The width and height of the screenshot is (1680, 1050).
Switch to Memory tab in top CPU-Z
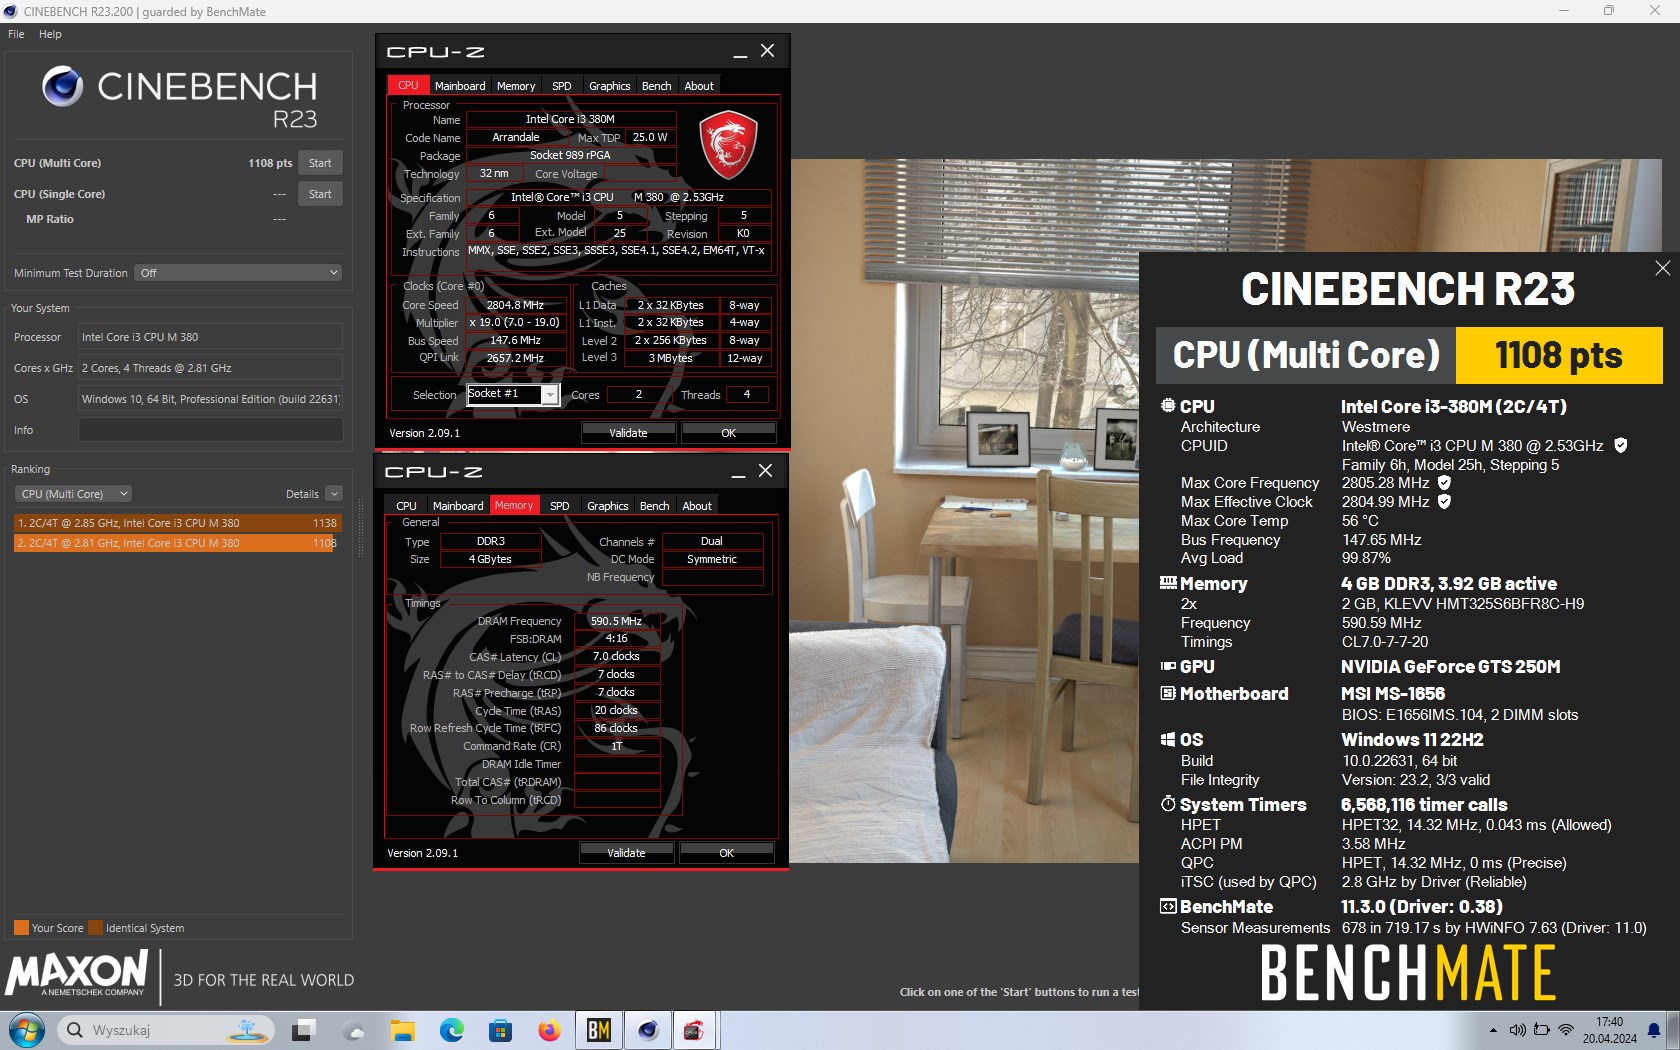(516, 86)
